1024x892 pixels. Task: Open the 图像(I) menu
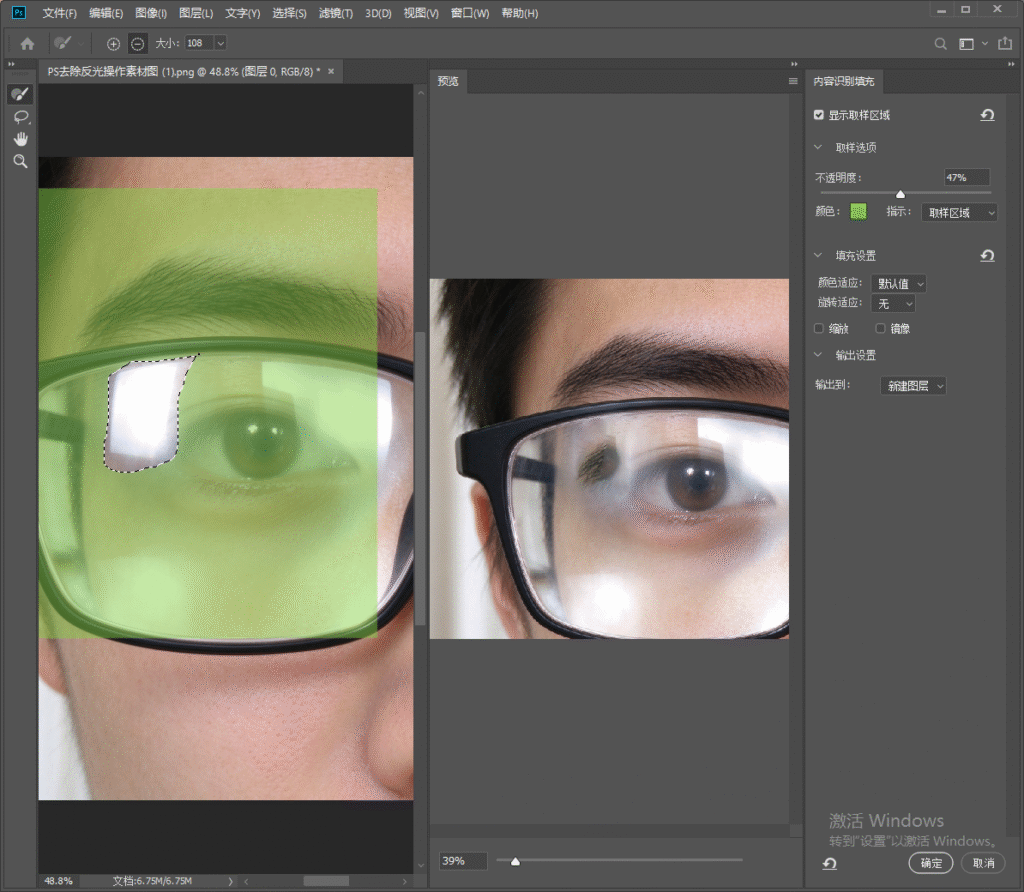[x=151, y=13]
